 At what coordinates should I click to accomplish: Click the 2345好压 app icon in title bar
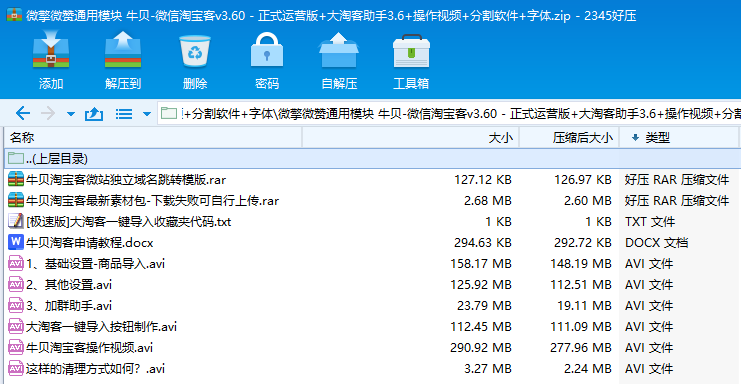pos(14,15)
